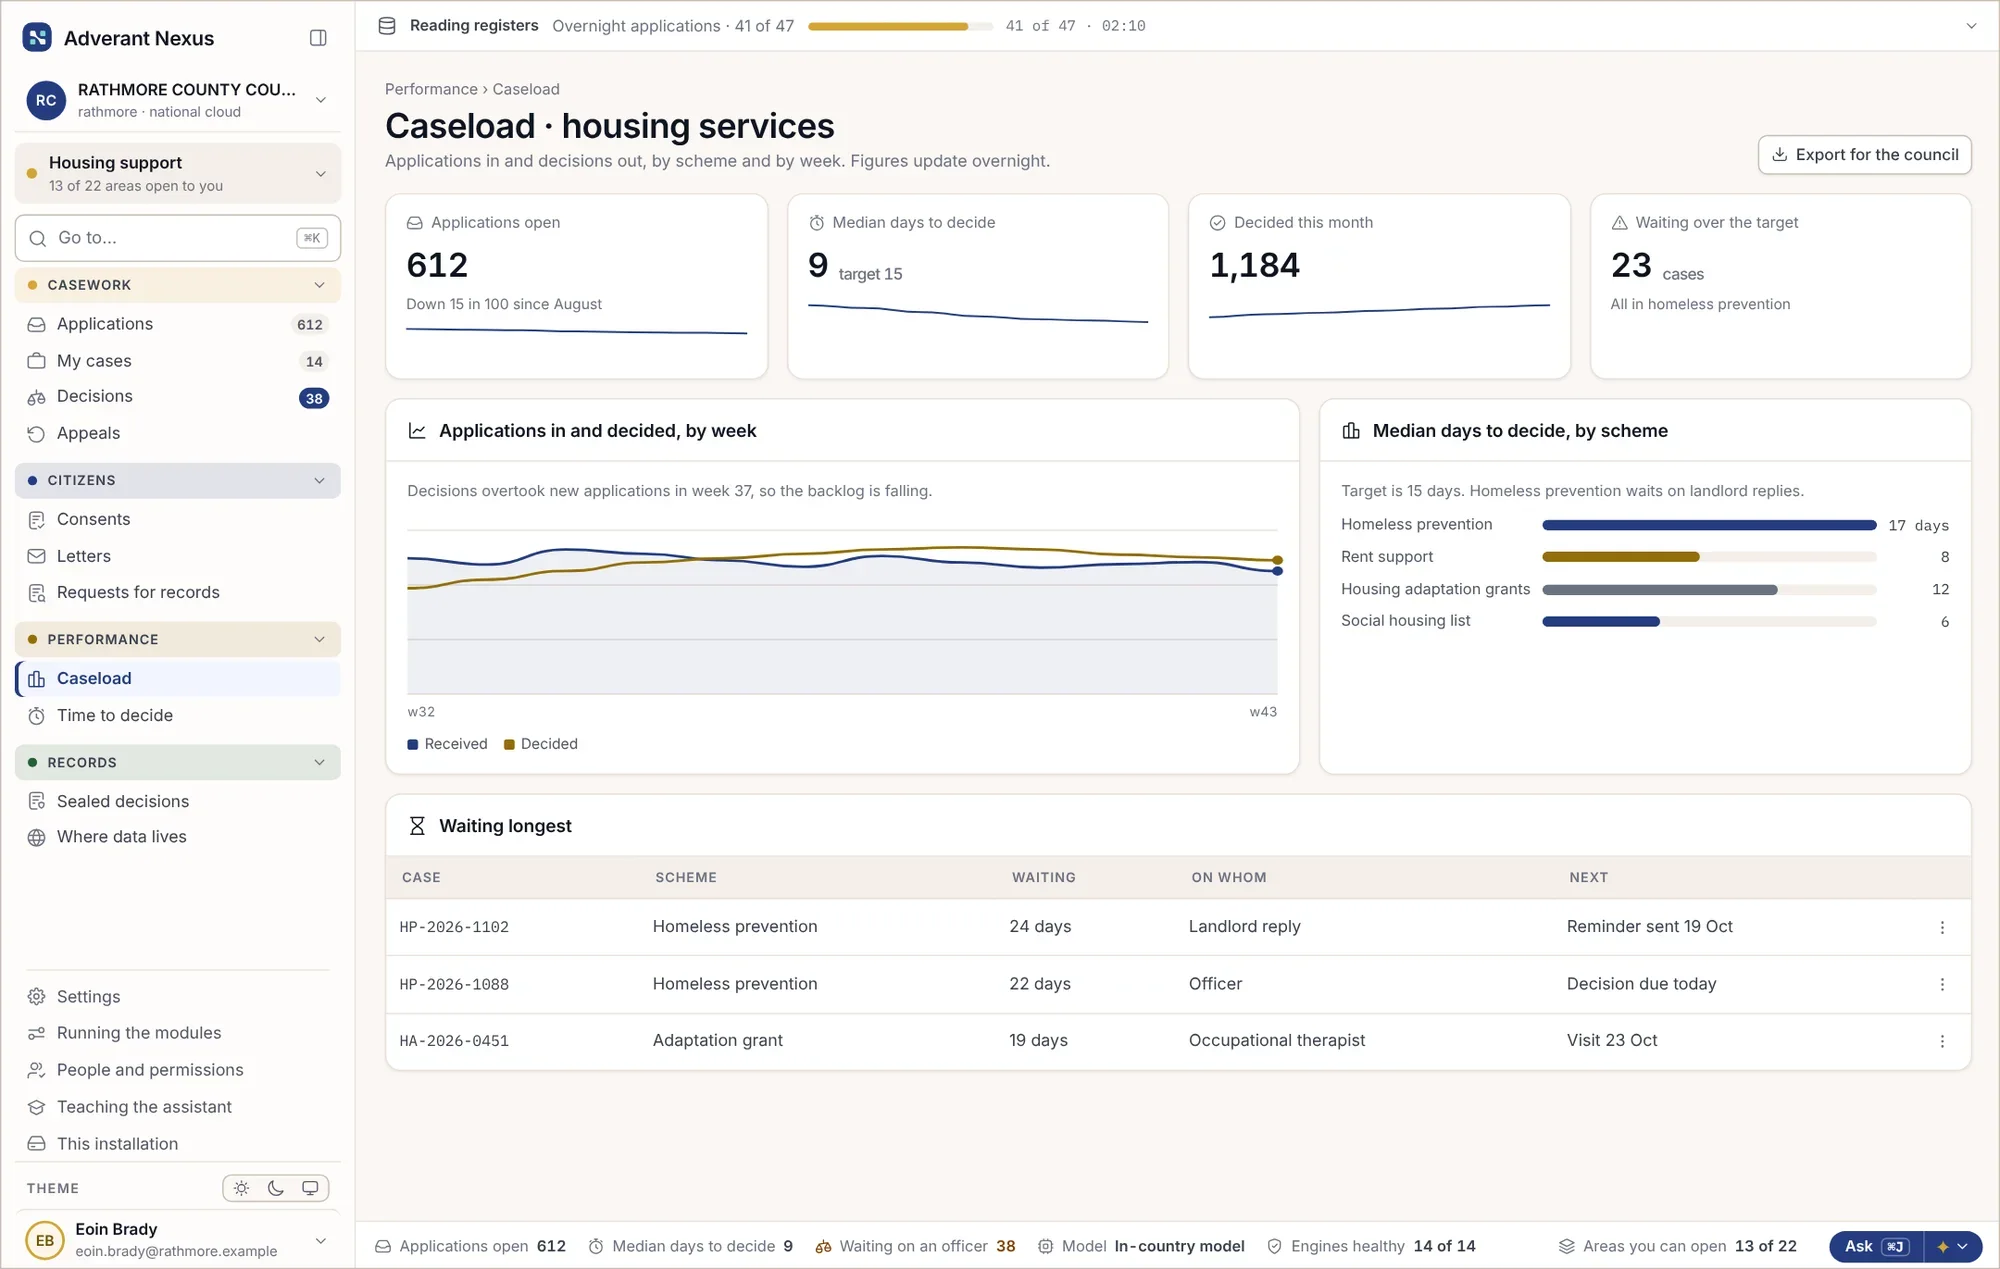Viewport: 2000px width, 1269px height.
Task: Click the Adverant Nexus logo icon
Action: click(37, 38)
